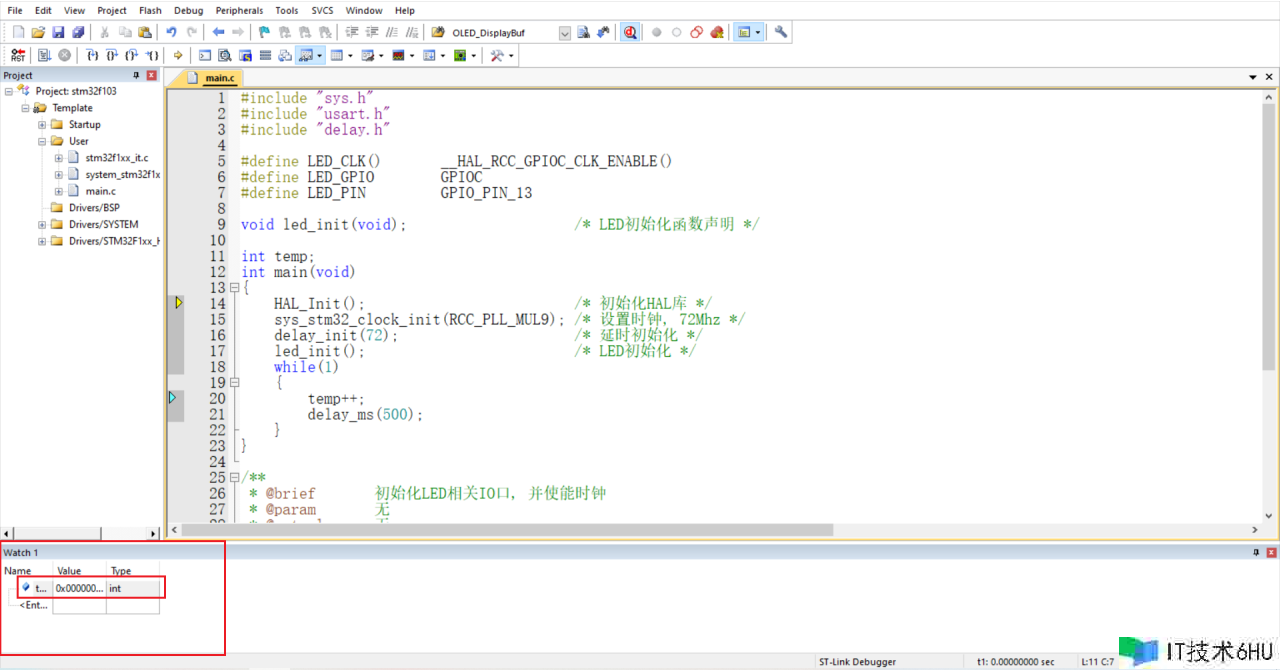The height and width of the screenshot is (670, 1280).
Task: Select the Drivers/BSP folder
Action: (x=93, y=208)
